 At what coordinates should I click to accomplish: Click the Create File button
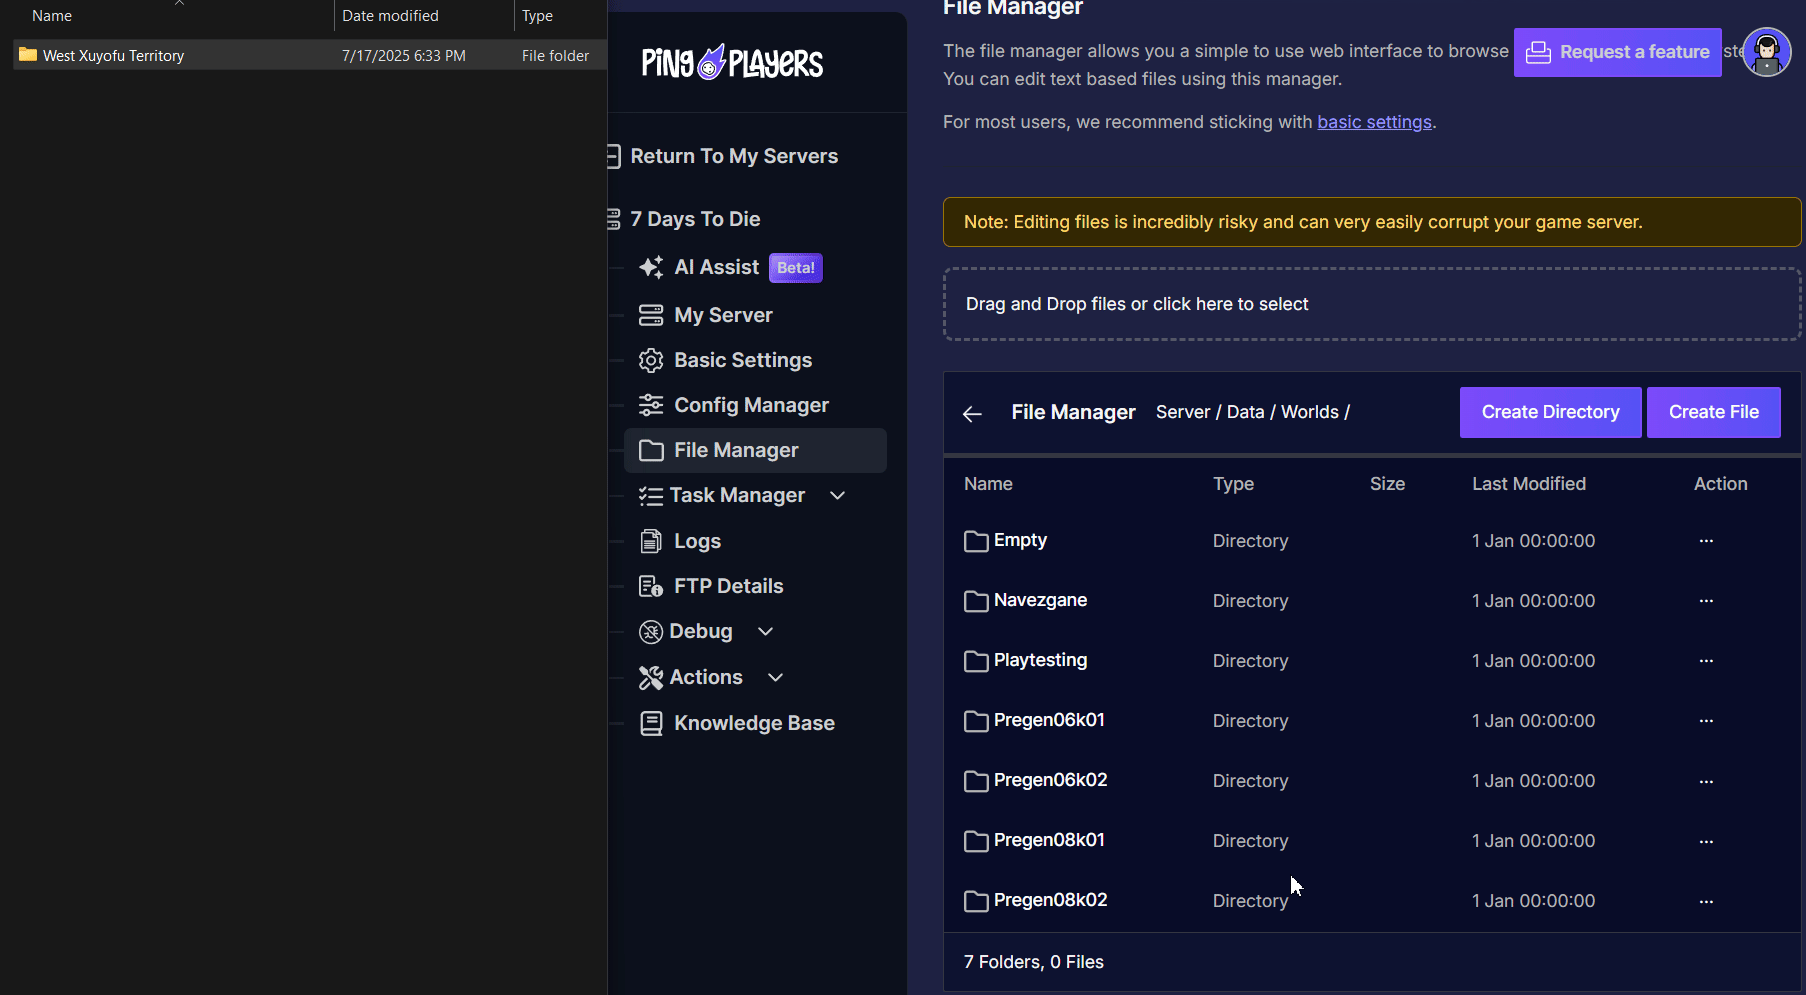[x=1713, y=412]
